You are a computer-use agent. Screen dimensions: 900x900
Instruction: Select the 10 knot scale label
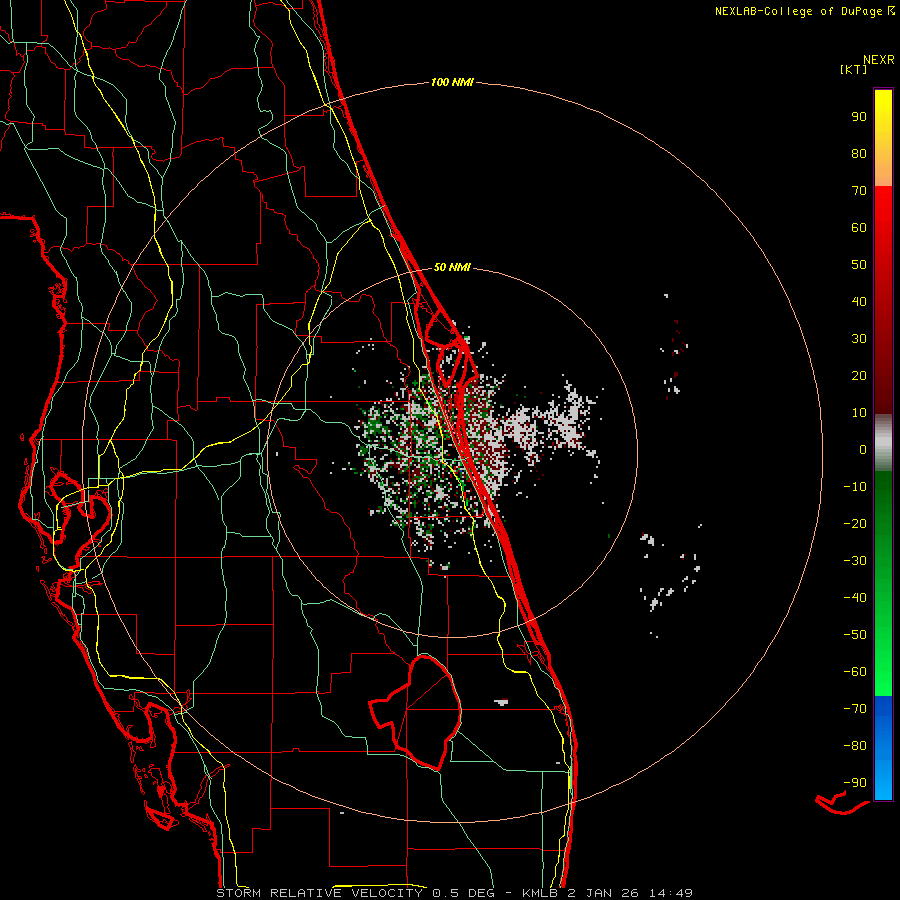coord(859,413)
